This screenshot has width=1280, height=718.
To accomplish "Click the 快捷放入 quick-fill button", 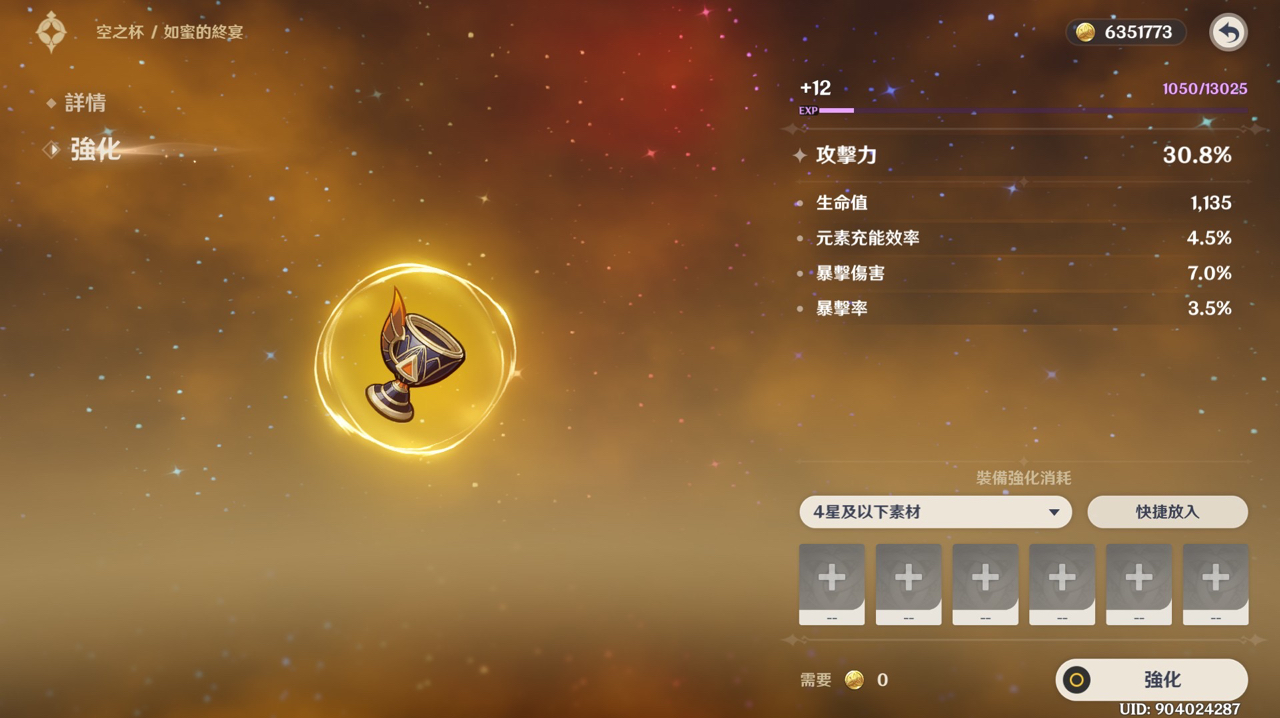I will point(1167,512).
